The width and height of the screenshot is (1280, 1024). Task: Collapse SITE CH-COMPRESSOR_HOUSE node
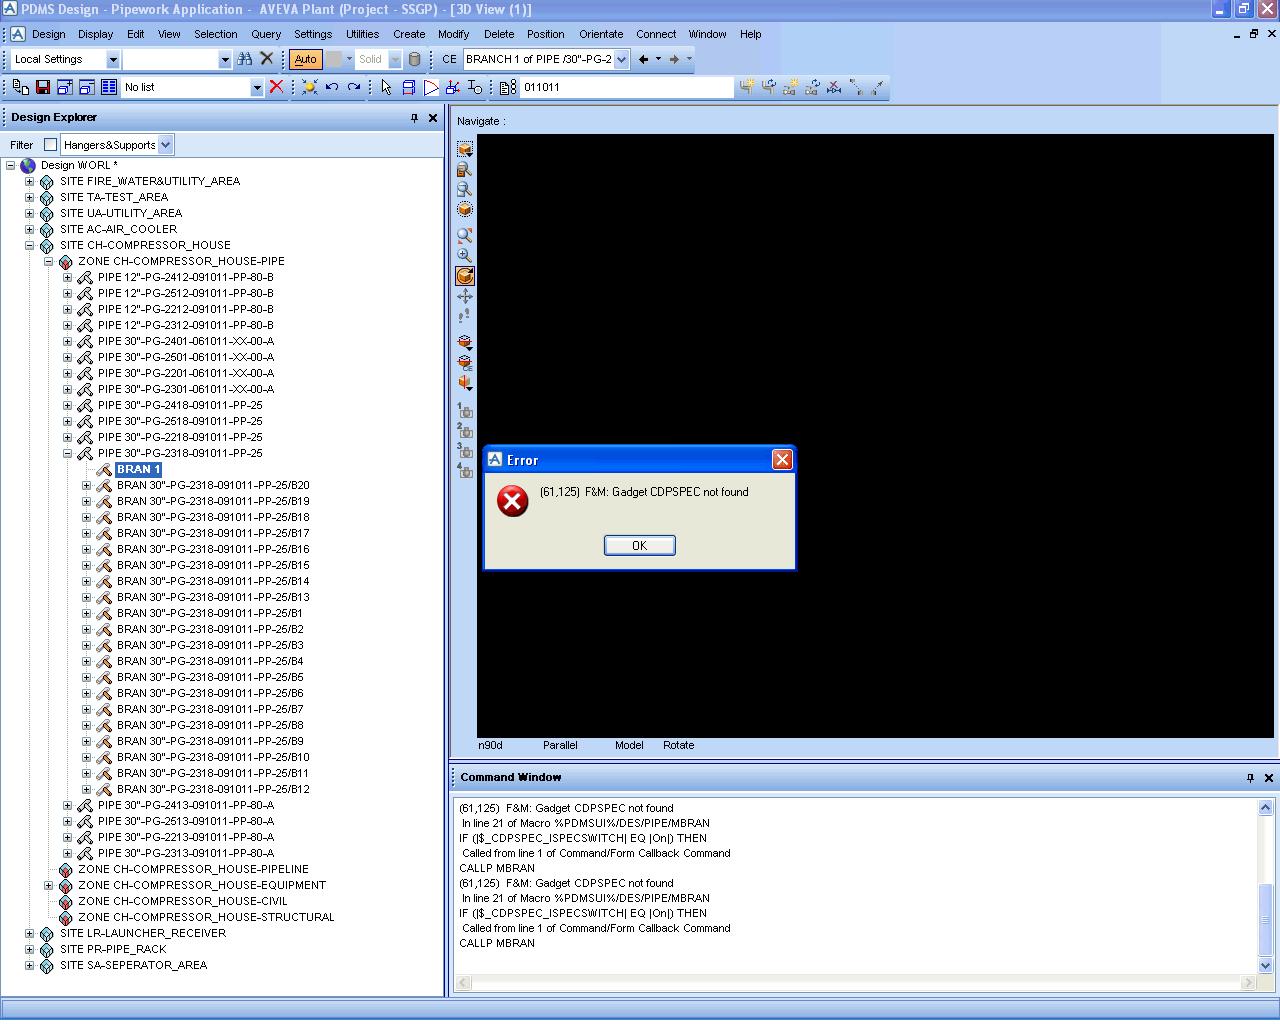point(30,245)
